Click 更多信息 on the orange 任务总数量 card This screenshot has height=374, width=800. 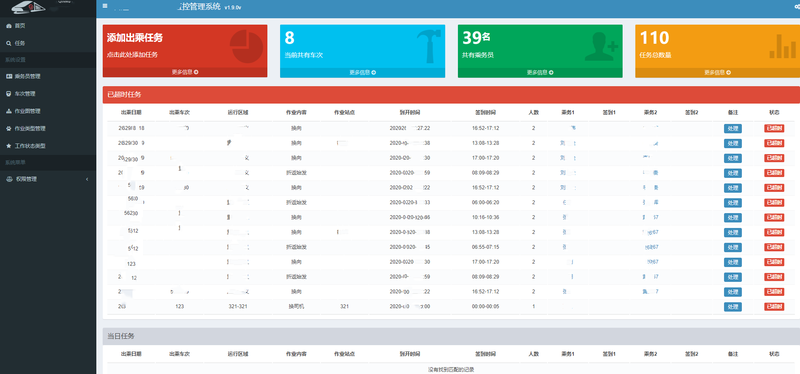point(717,72)
